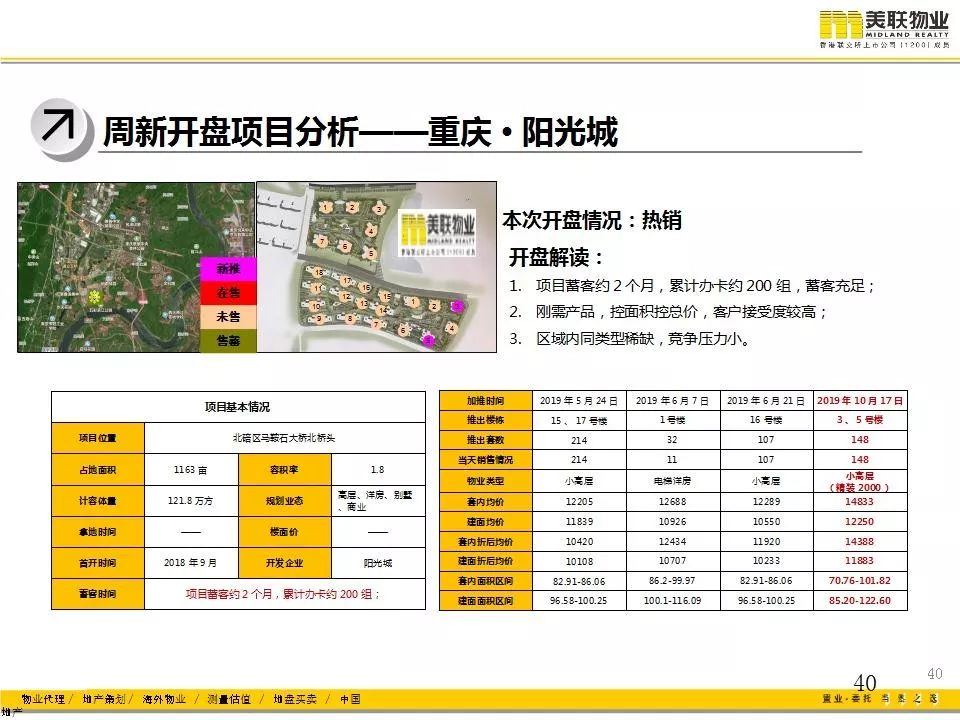Click the yellow project marker on satellite map
This screenshot has width=960, height=720.
(x=96, y=298)
